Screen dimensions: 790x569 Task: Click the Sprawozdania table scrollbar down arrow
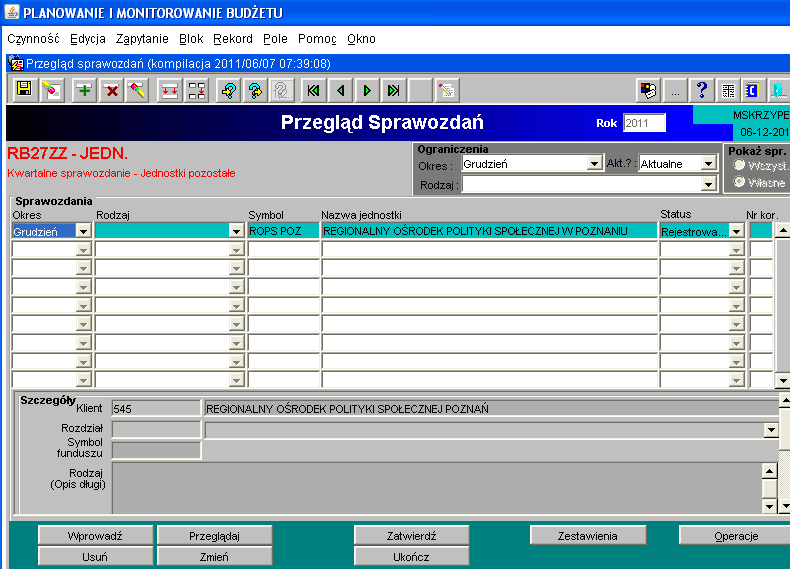pyautogui.click(x=782, y=381)
